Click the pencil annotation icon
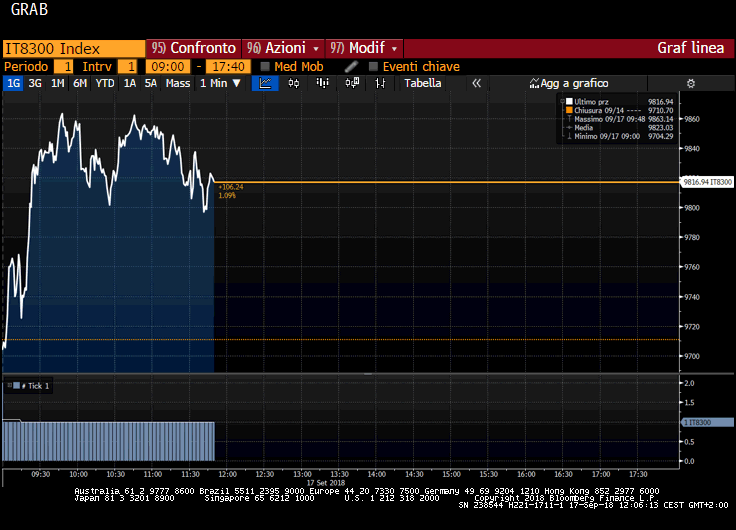 pos(351,67)
